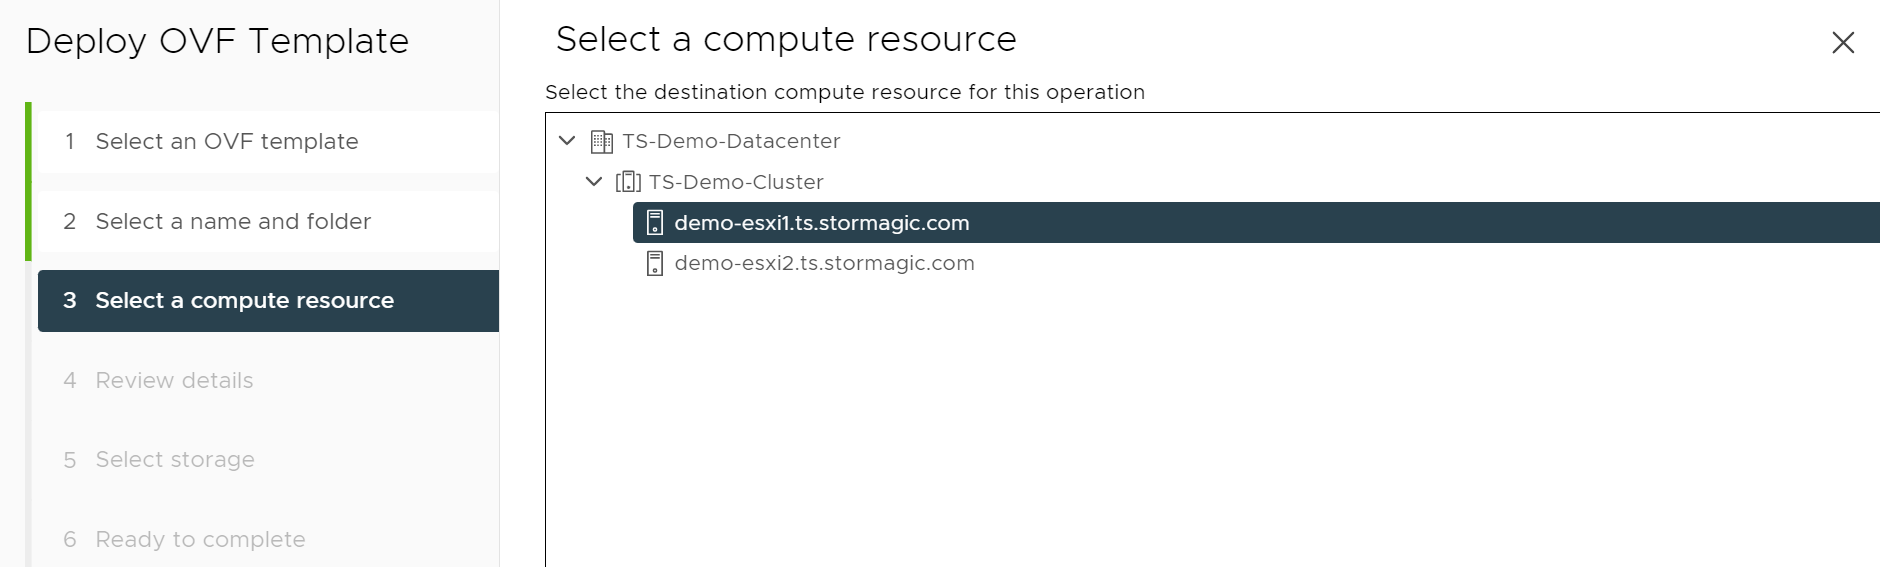Select the TS-Demo-Cluster label

click(736, 182)
